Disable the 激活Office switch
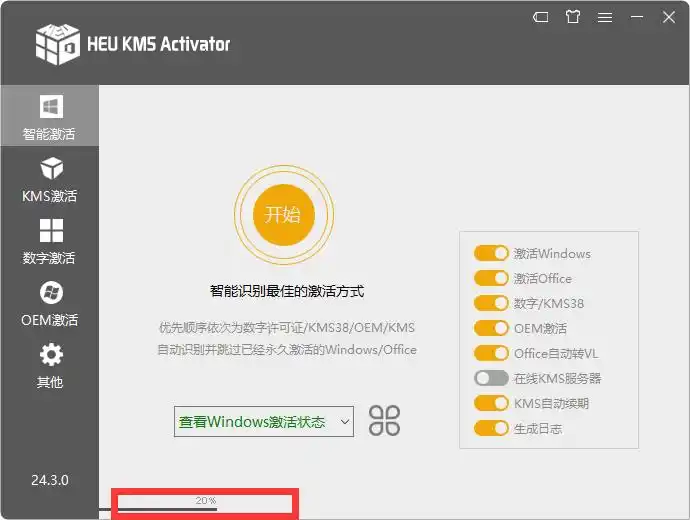 coord(491,279)
